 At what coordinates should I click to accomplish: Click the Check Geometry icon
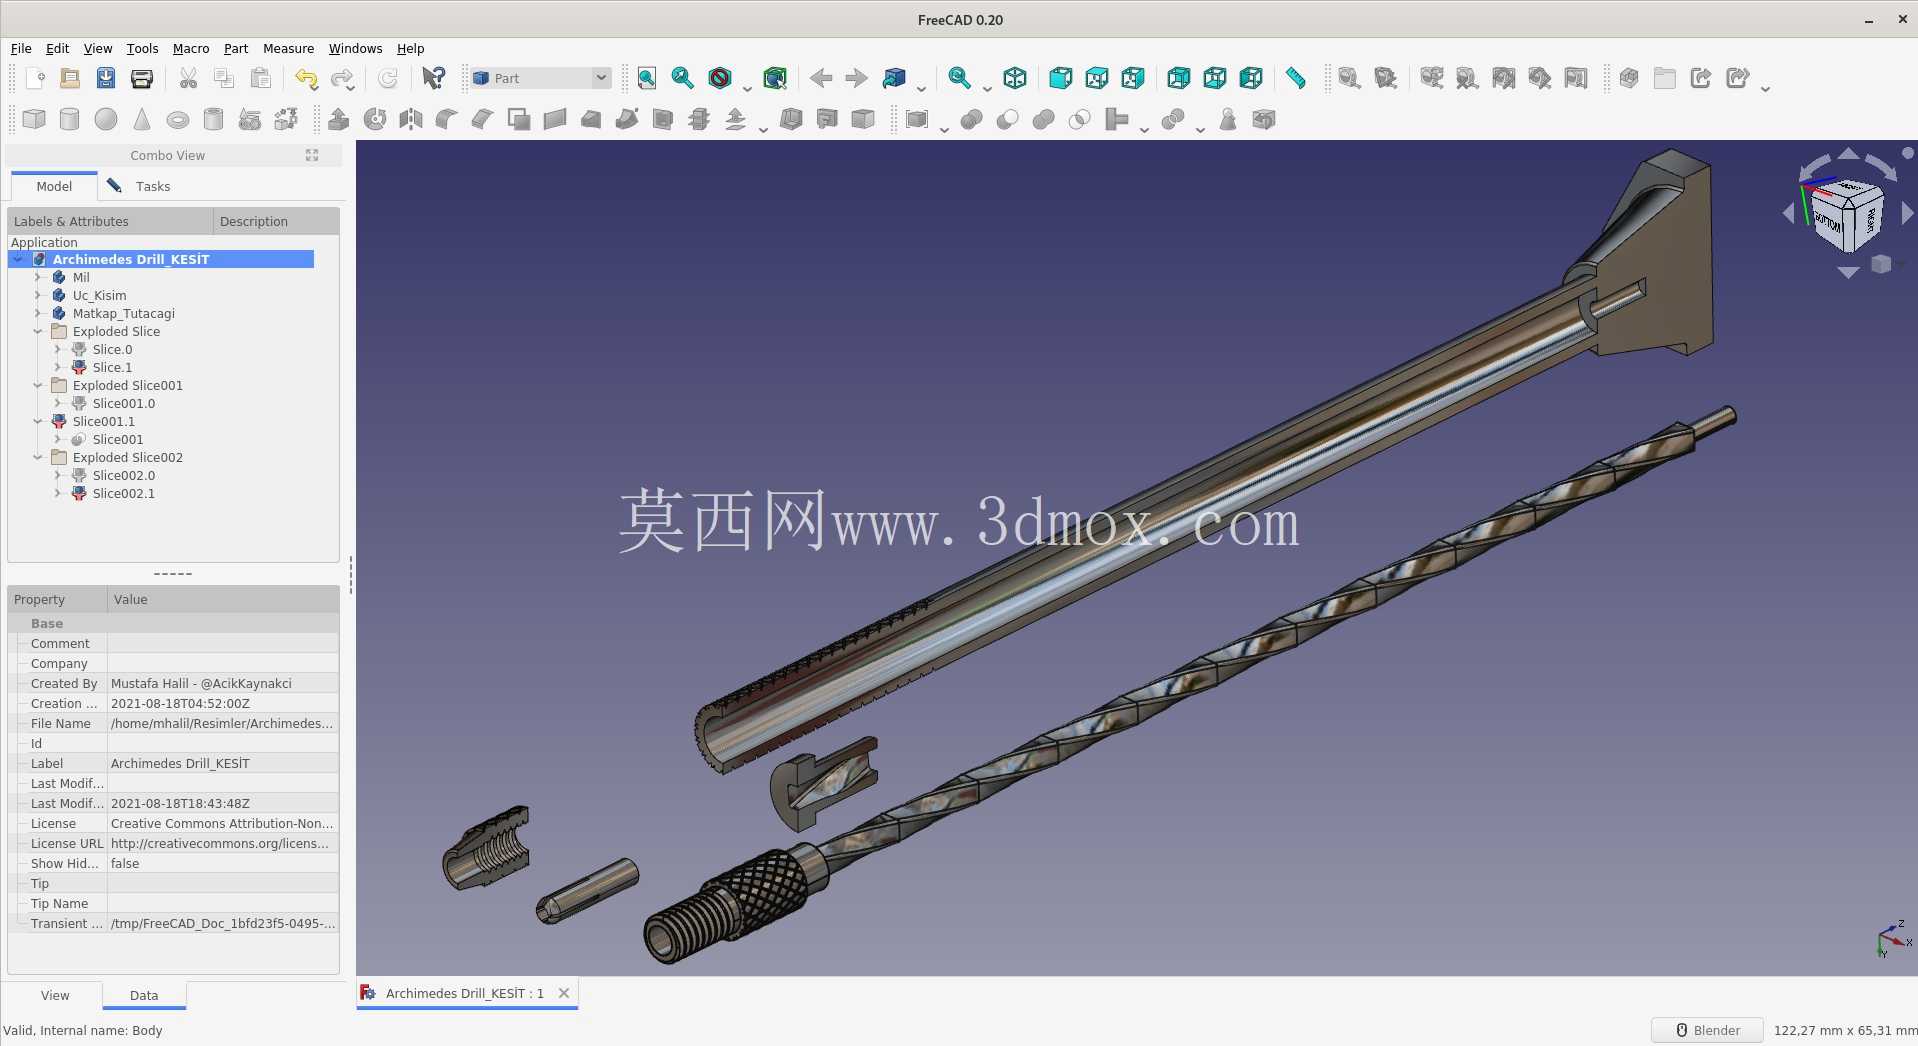pyautogui.click(x=1228, y=120)
